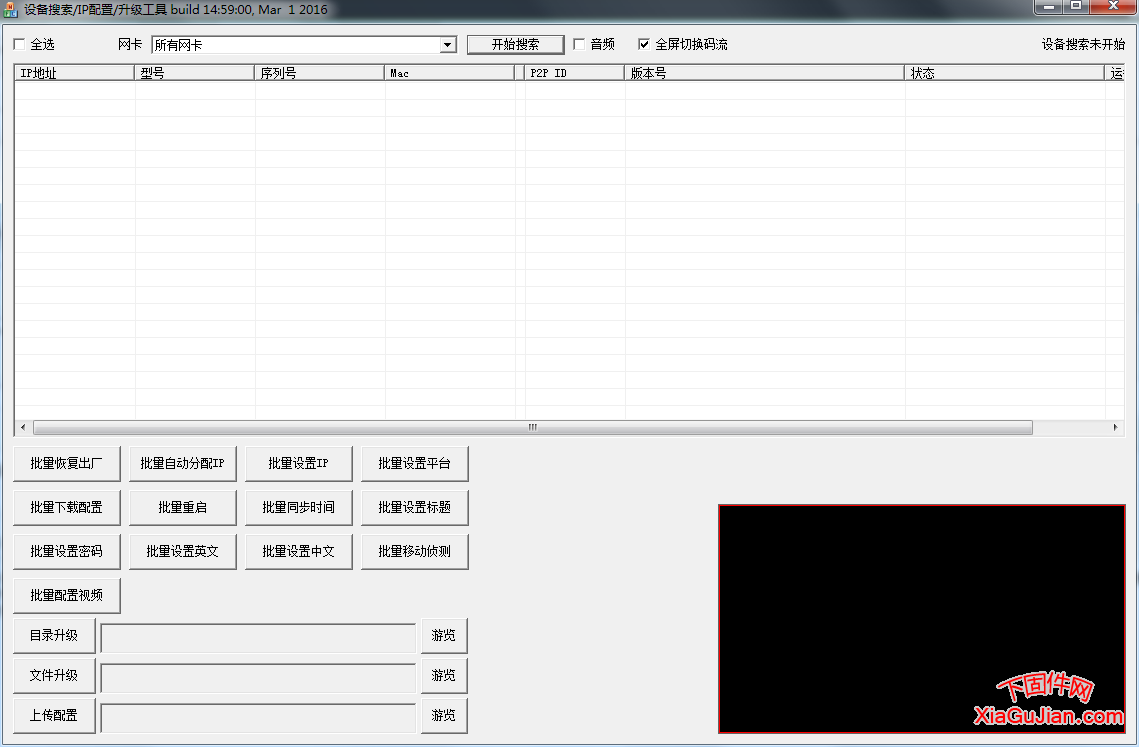Click the 批量设置平台 button
The image size is (1139, 747).
415,464
